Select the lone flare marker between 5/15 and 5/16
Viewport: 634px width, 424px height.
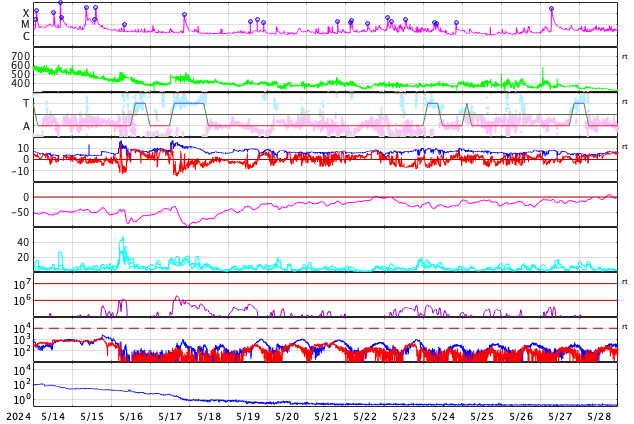coord(125,25)
